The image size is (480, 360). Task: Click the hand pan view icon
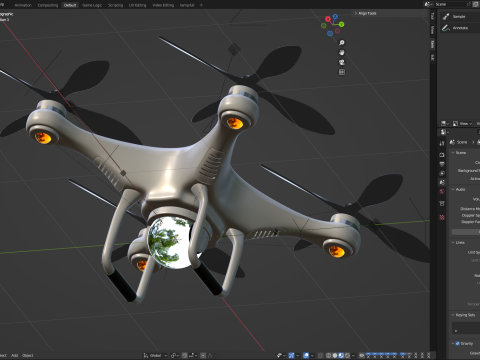[x=342, y=52]
